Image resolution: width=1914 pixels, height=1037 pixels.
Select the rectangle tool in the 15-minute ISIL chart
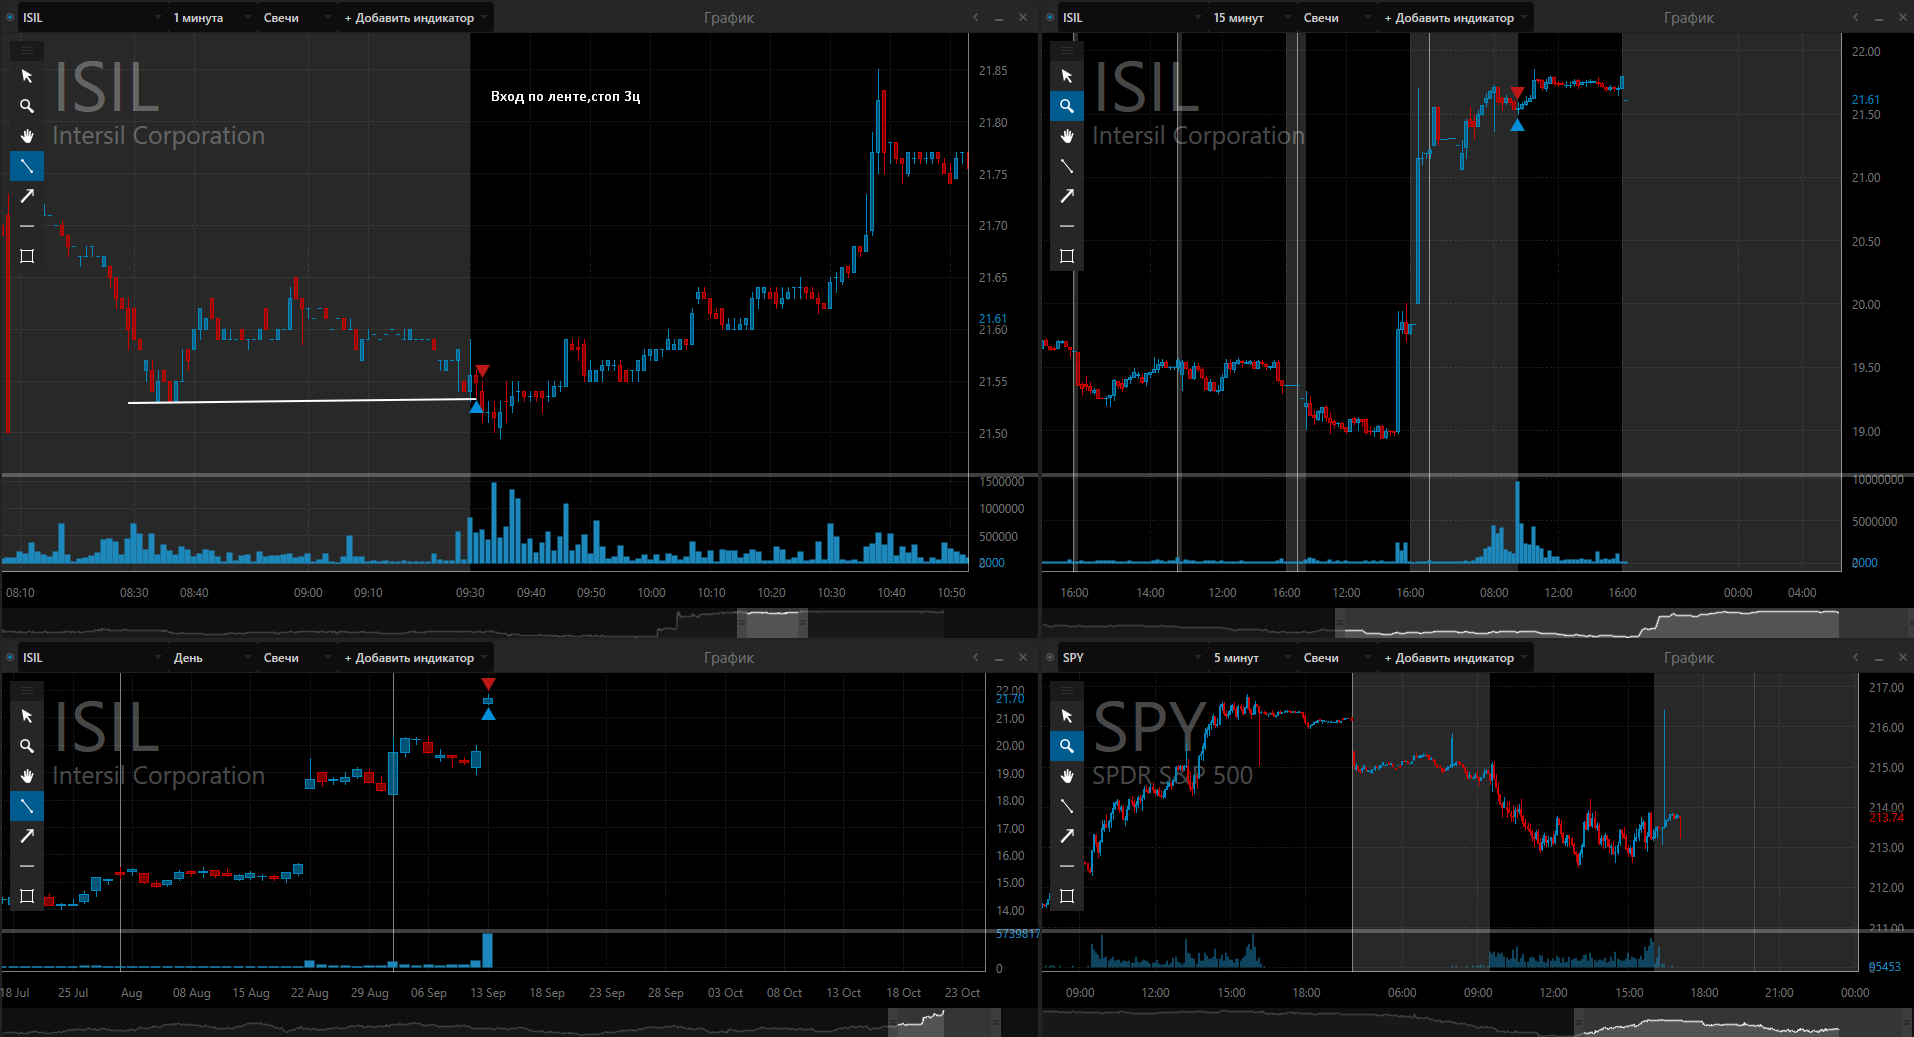tap(1067, 256)
